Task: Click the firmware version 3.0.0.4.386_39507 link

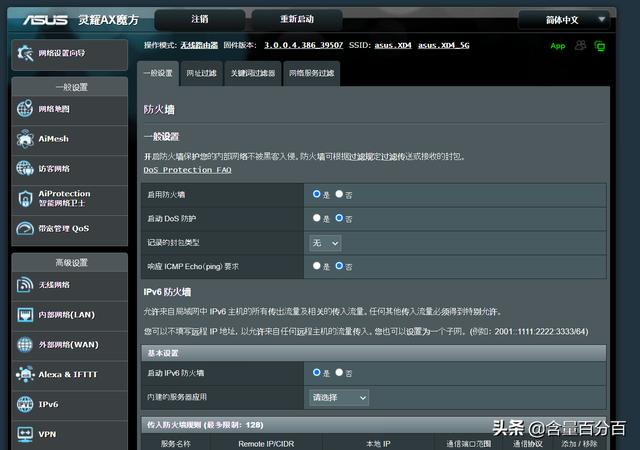Action: (x=303, y=45)
